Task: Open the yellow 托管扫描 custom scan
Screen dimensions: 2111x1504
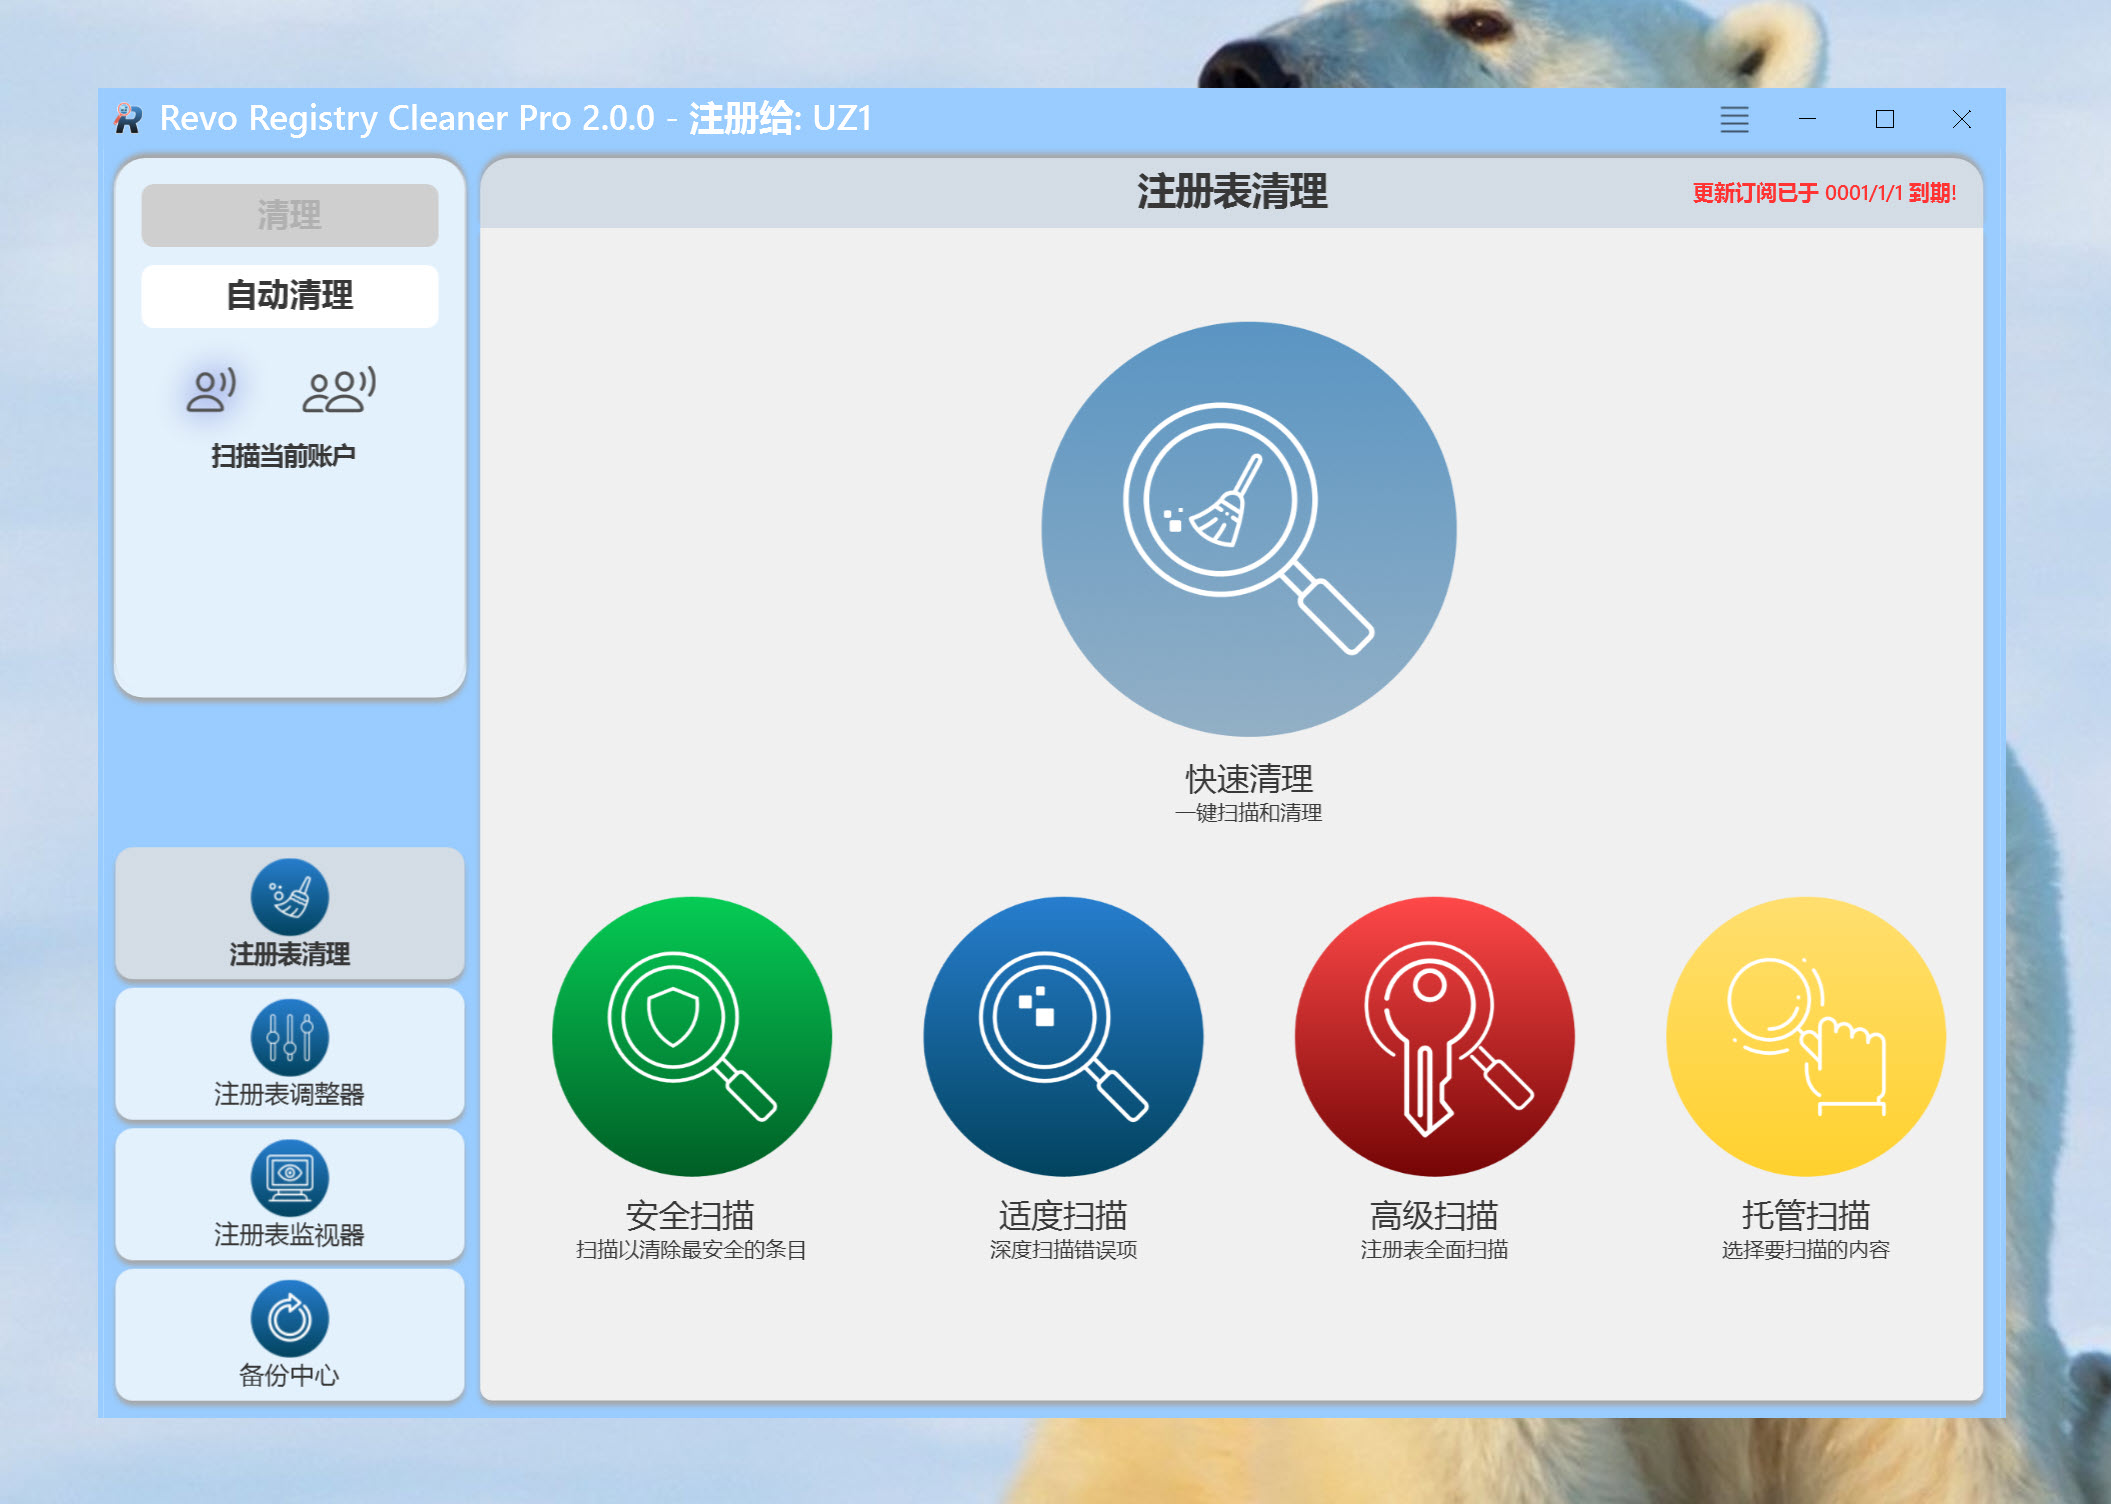Action: 1805,1036
